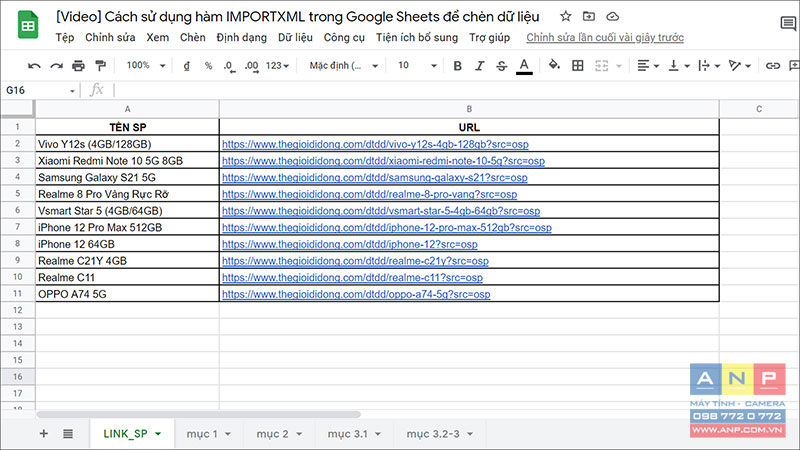Apply italic formatting
Image resolution: width=800 pixels, height=450 pixels.
click(x=479, y=66)
